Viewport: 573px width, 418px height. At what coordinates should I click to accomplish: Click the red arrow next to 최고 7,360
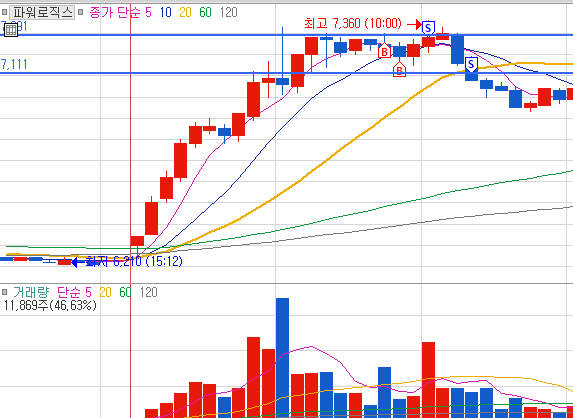point(415,25)
